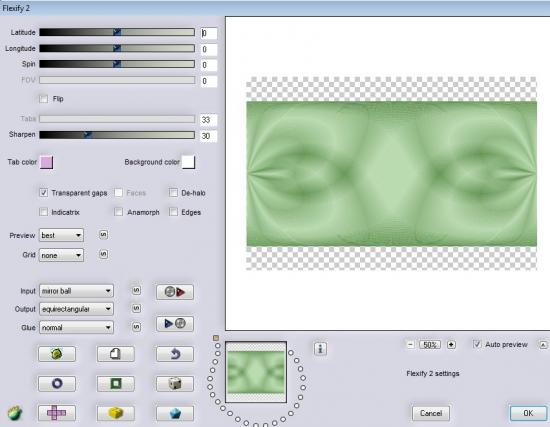The width and height of the screenshot is (550, 427).
Task: Click the Sharpen slider handle
Action: pos(88,135)
